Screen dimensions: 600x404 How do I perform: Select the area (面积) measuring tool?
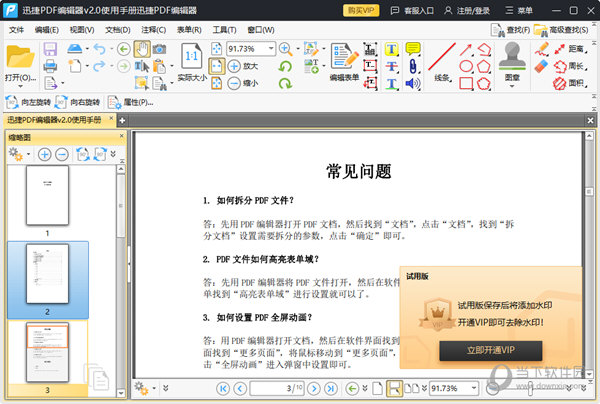[x=570, y=83]
